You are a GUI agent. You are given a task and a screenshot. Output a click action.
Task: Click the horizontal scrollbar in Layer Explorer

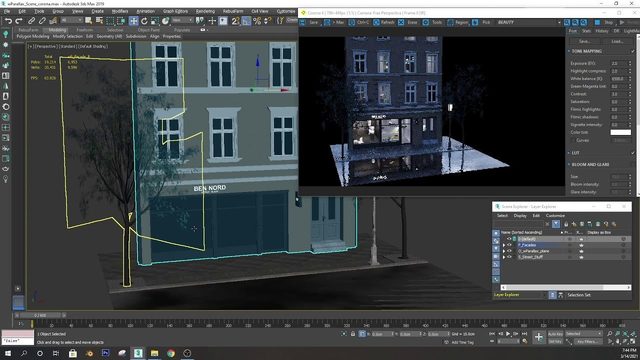(565, 287)
